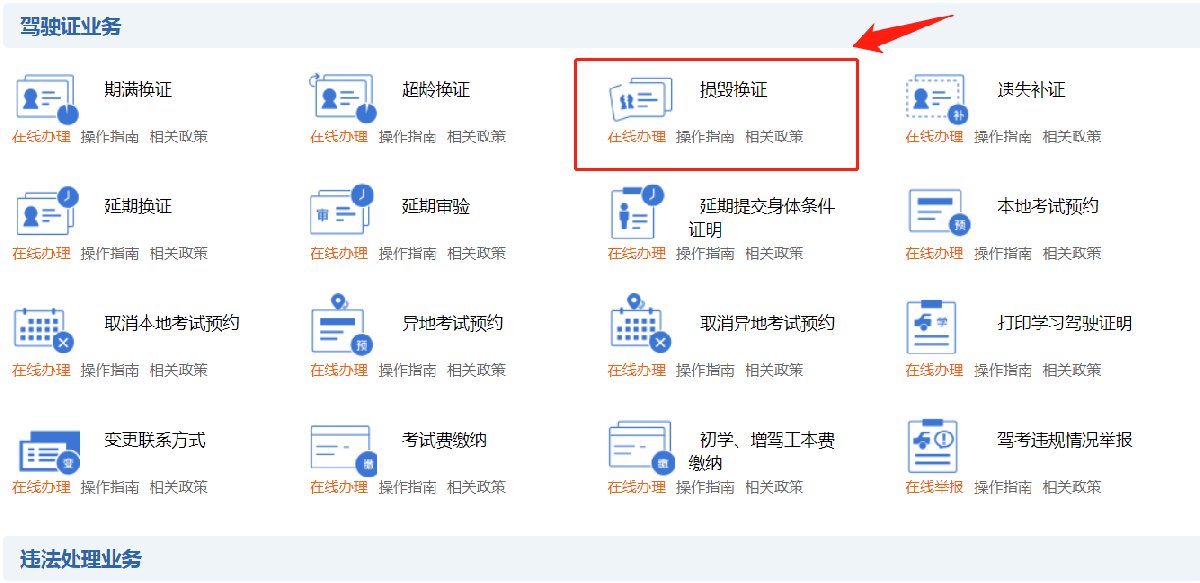Open 操作指南 under 考试费缴纳
Viewport: 1200px width, 583px height.
tap(407, 488)
